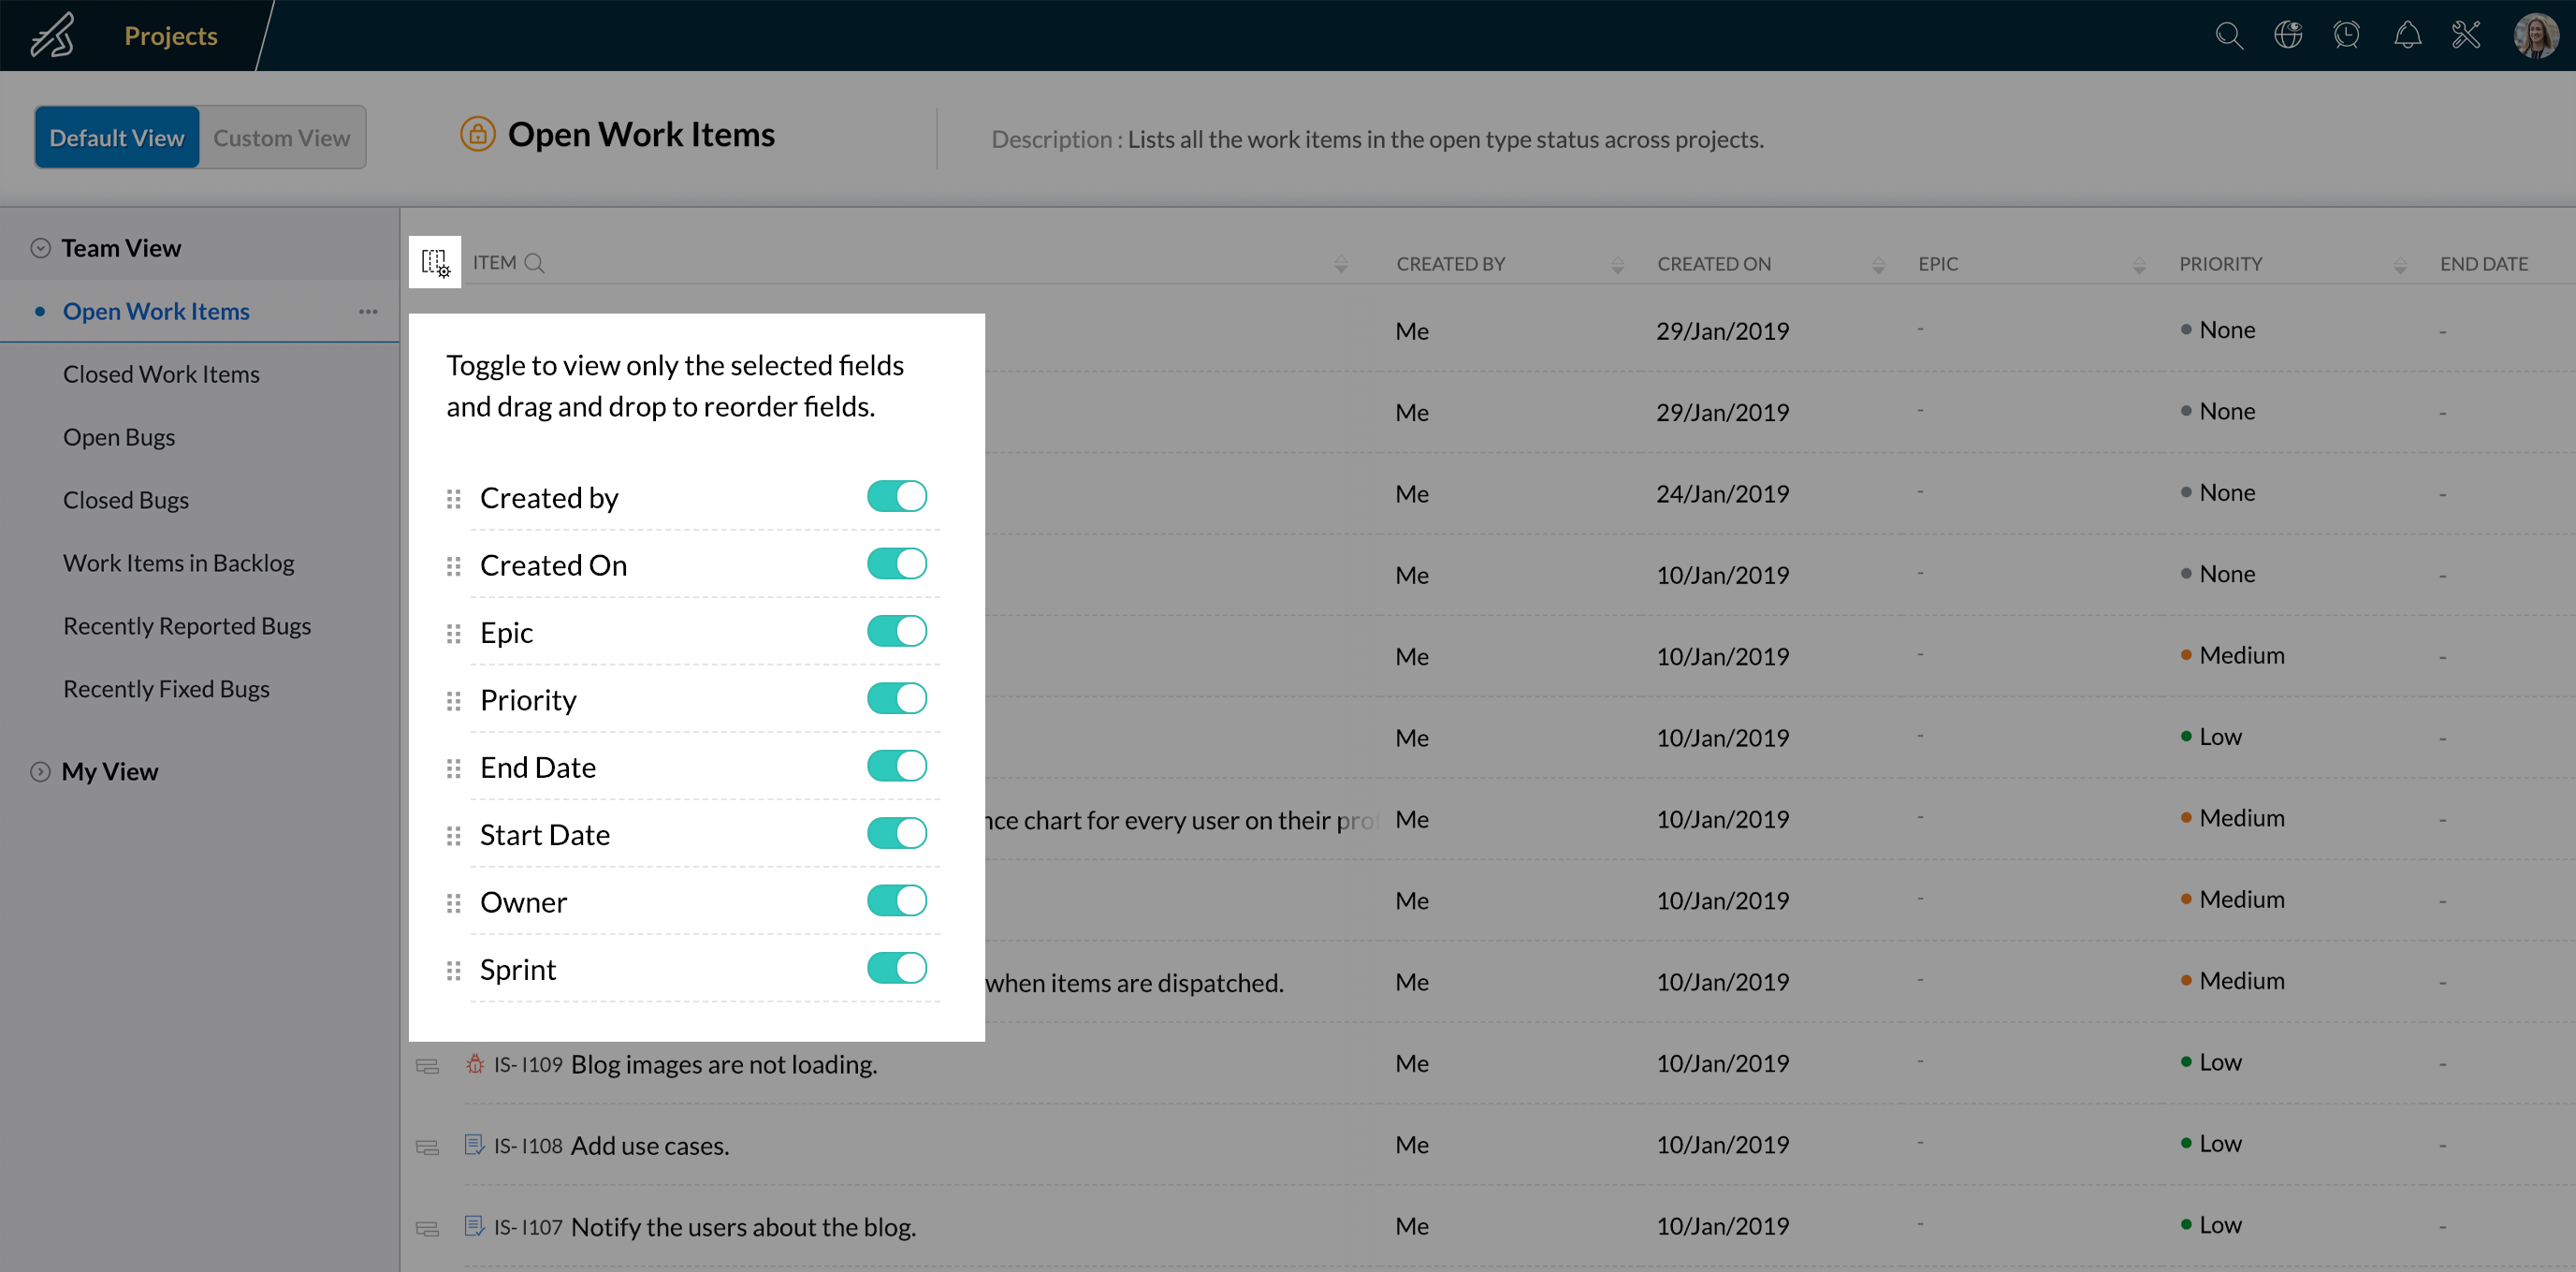Open item Notify the users about the blog
Viewport: 2576px width, 1272px height.
743,1227
